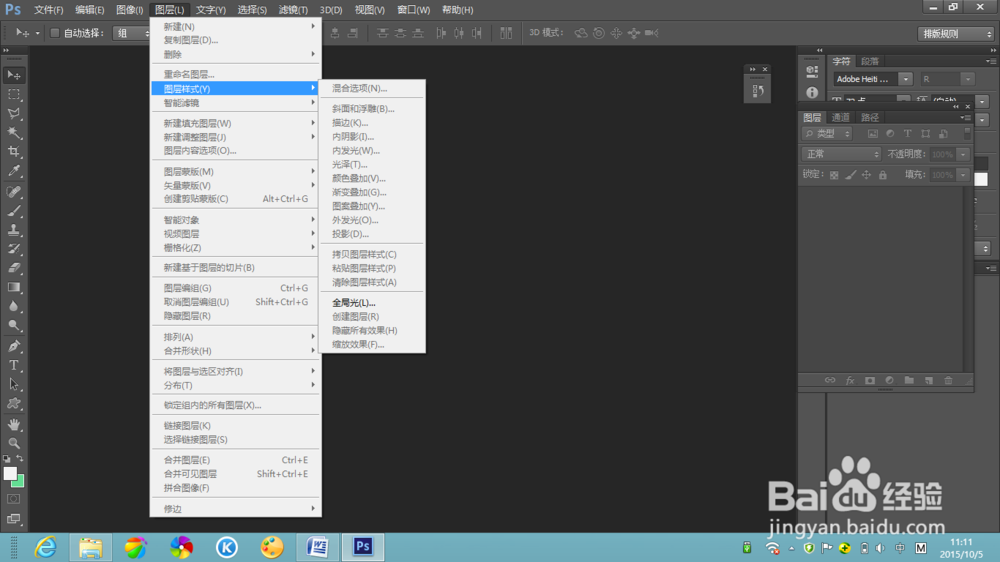The image size is (1000, 562).
Task: Select the Crop tool
Action: point(13,152)
